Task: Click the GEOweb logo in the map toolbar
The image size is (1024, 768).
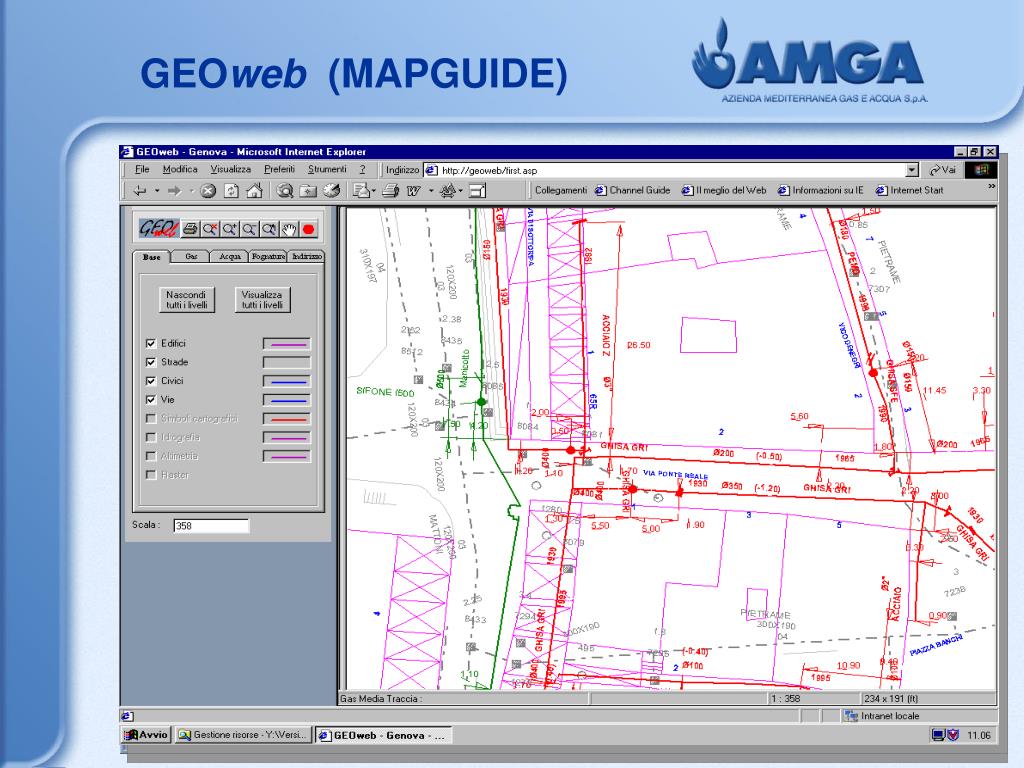Action: click(157, 229)
